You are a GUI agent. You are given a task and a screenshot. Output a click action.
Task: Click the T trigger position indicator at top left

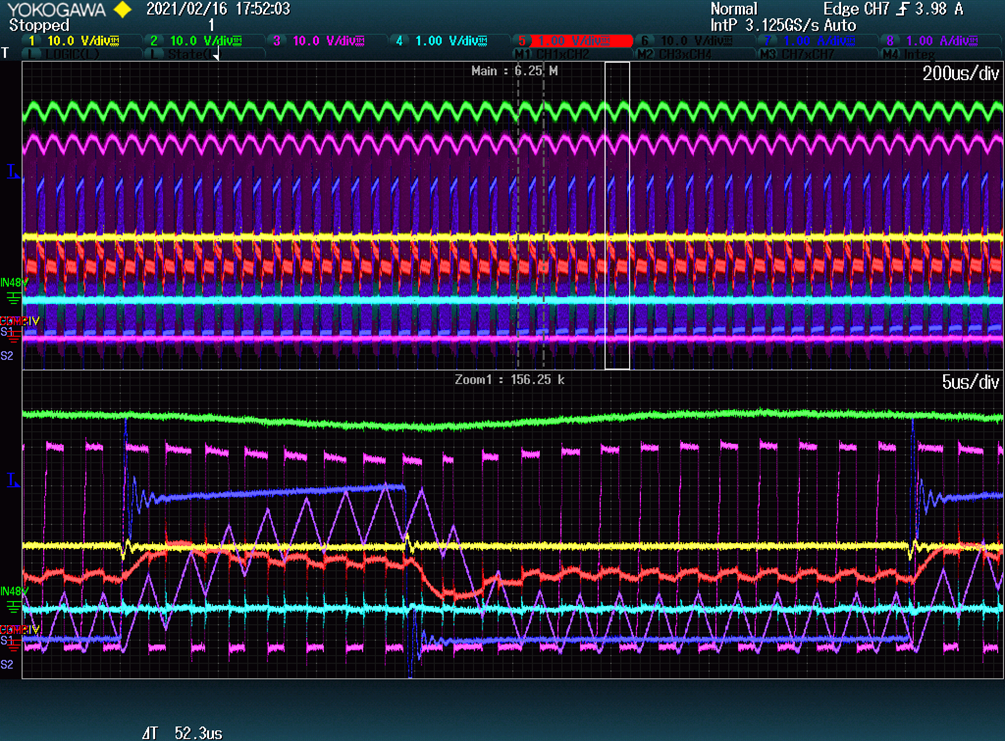[7, 53]
